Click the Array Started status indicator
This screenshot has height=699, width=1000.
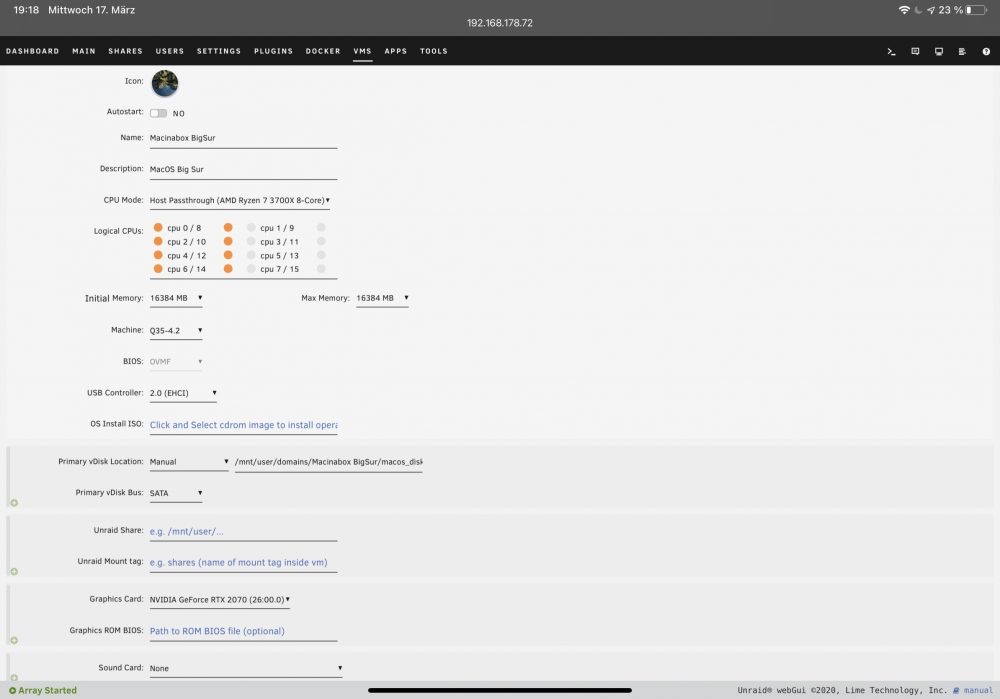(x=43, y=690)
